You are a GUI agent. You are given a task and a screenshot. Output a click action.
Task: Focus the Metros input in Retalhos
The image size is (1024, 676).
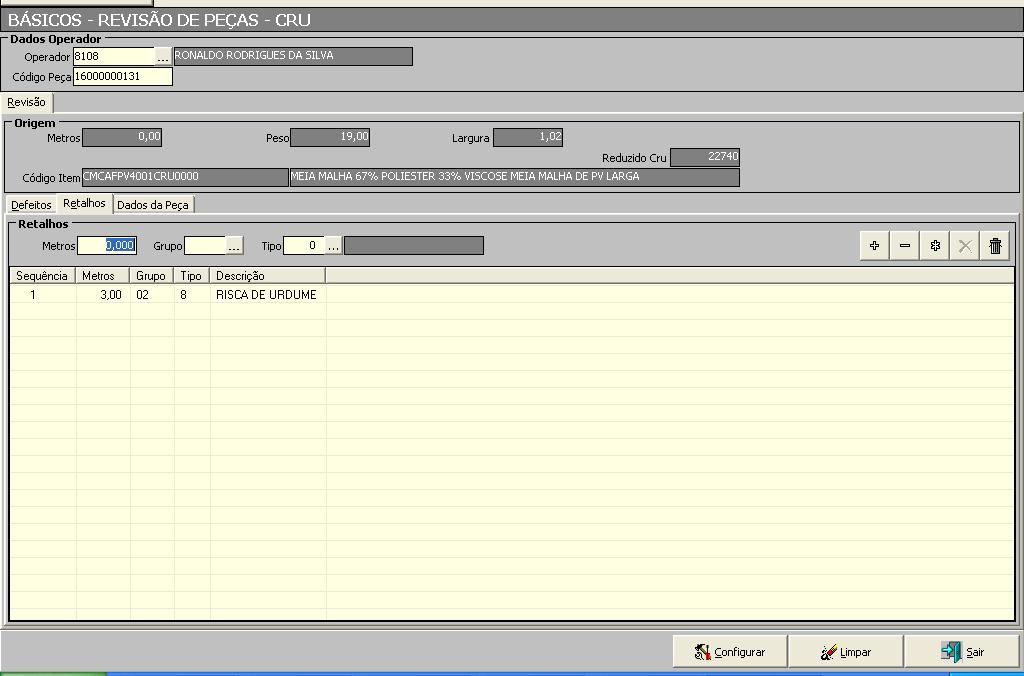(107, 246)
